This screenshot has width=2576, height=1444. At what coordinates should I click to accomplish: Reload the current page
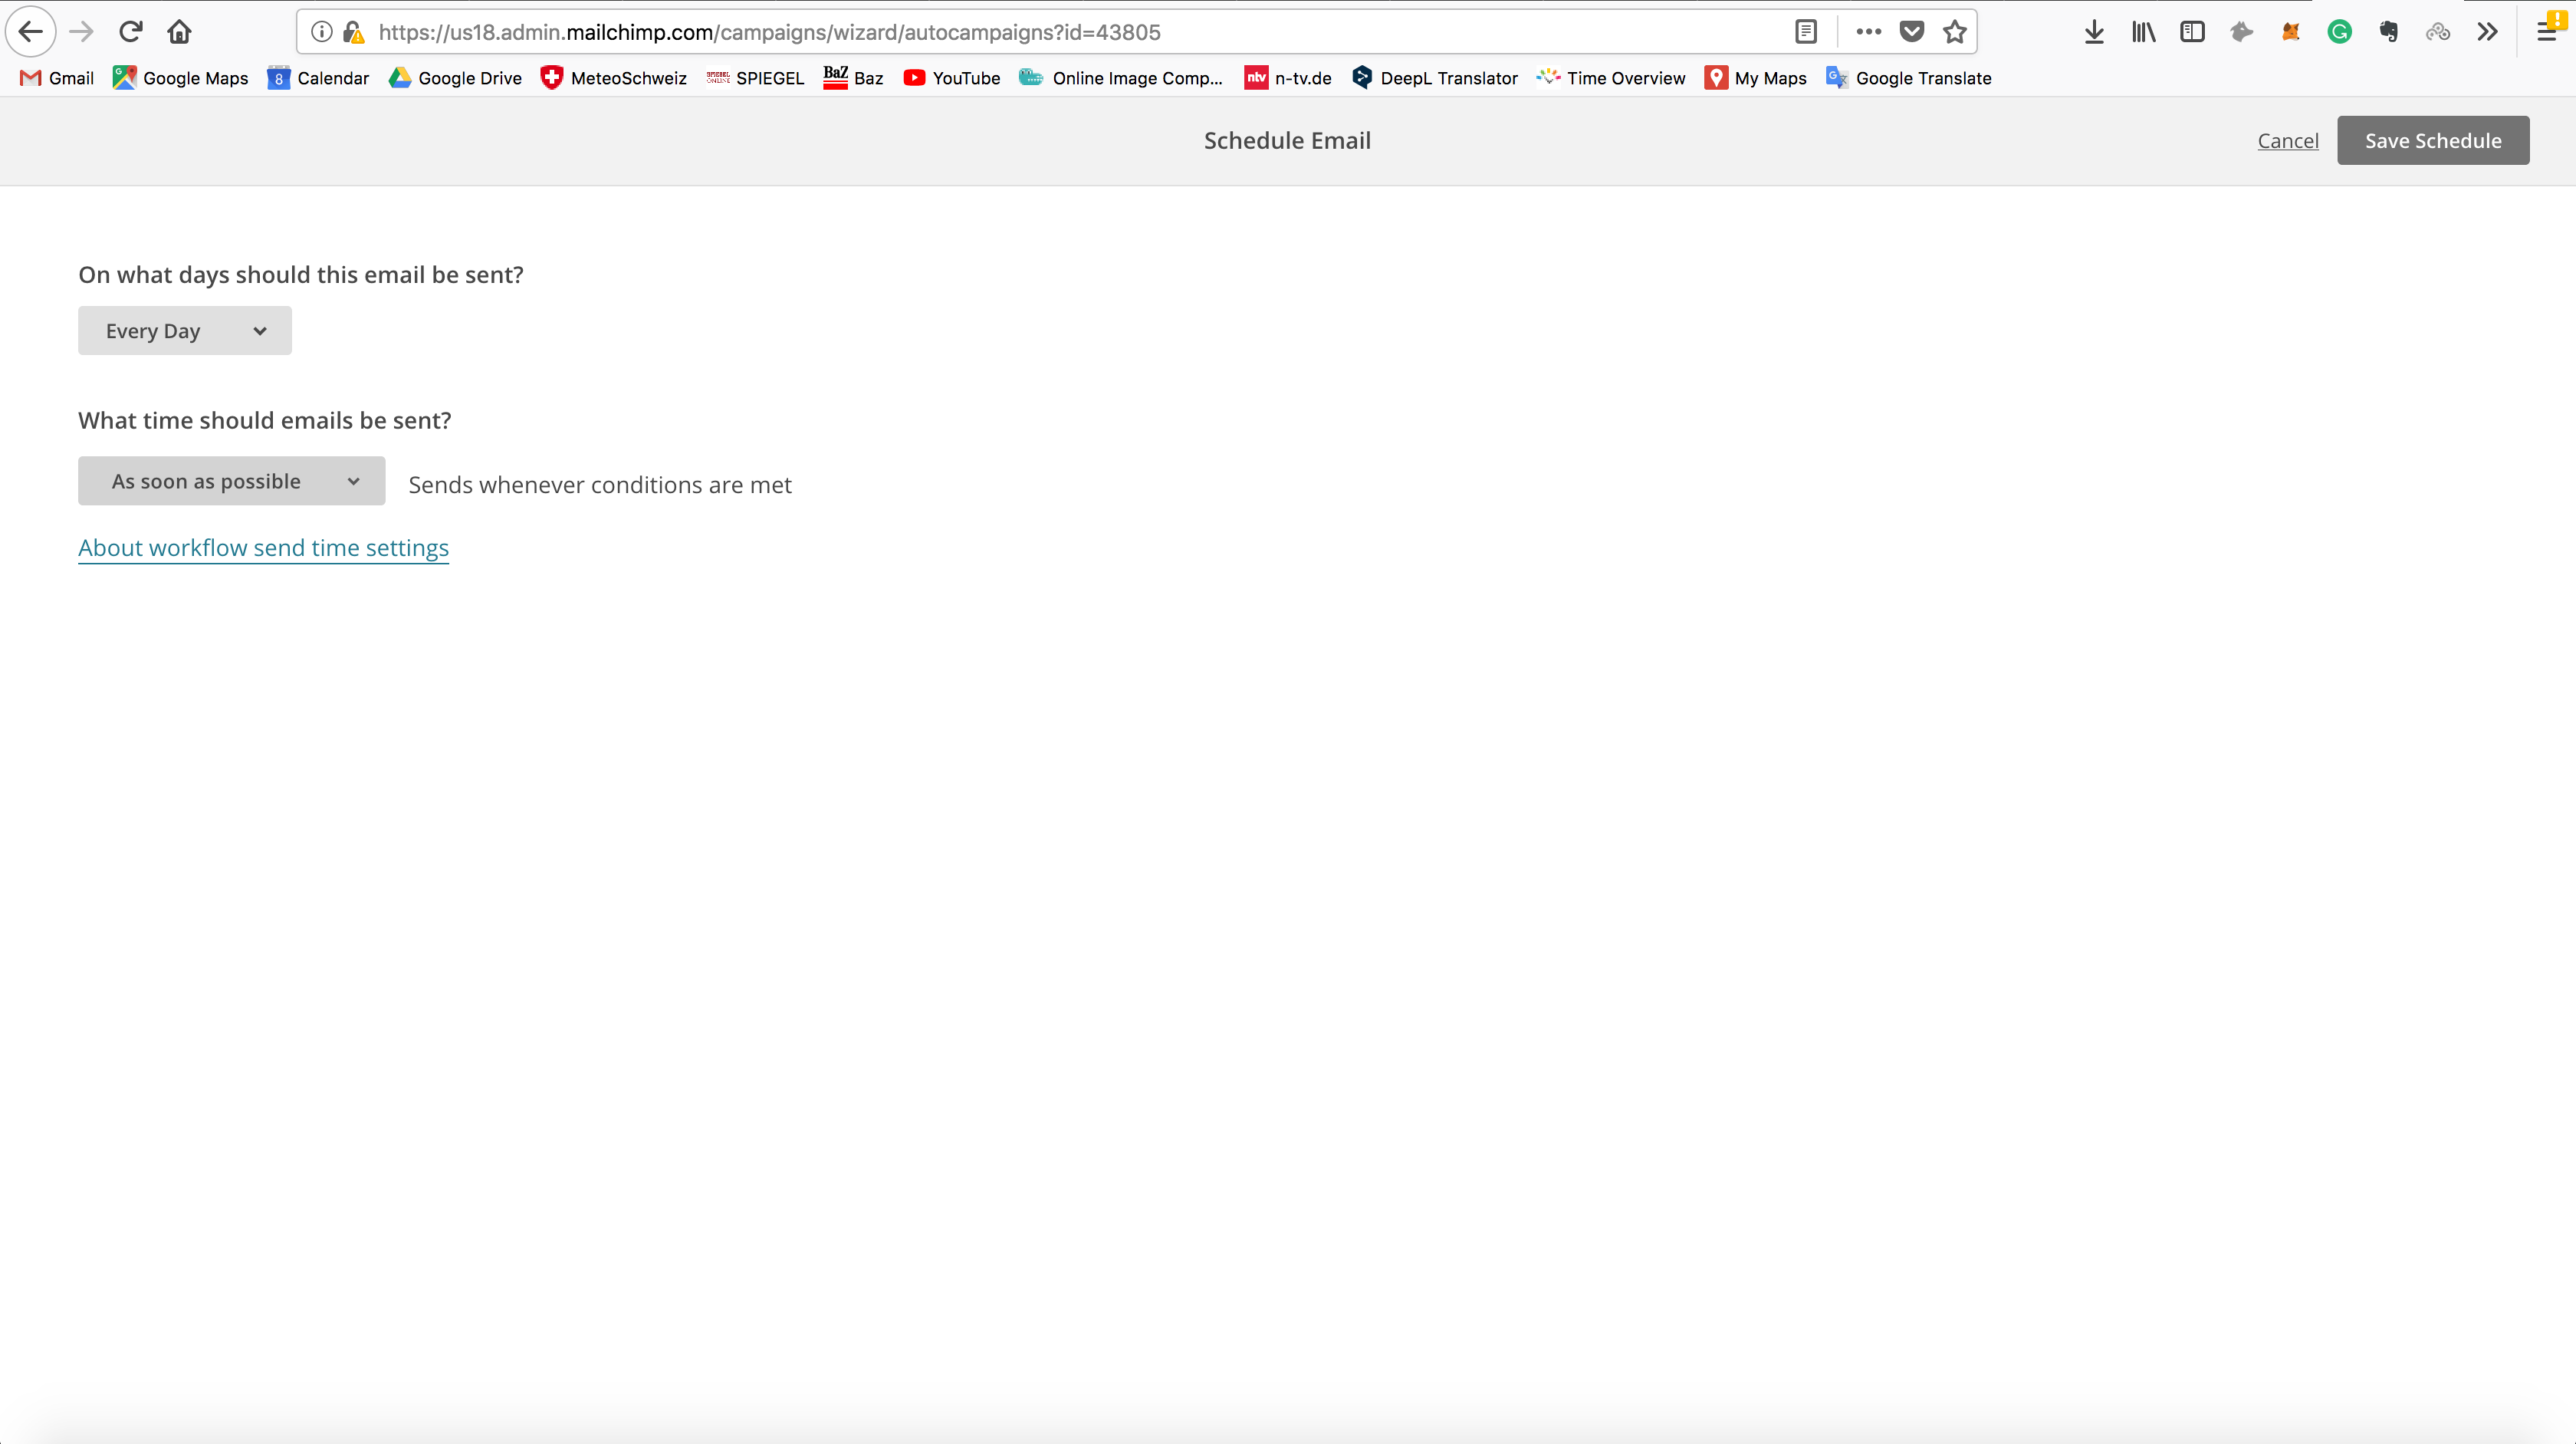tap(130, 32)
